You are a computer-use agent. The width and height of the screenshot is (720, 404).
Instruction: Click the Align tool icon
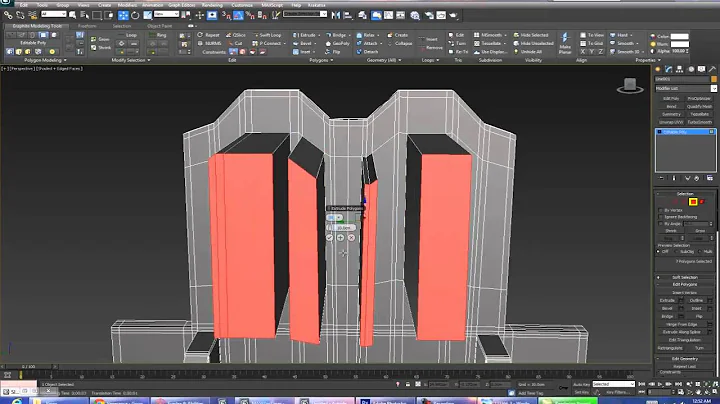pos(348,15)
